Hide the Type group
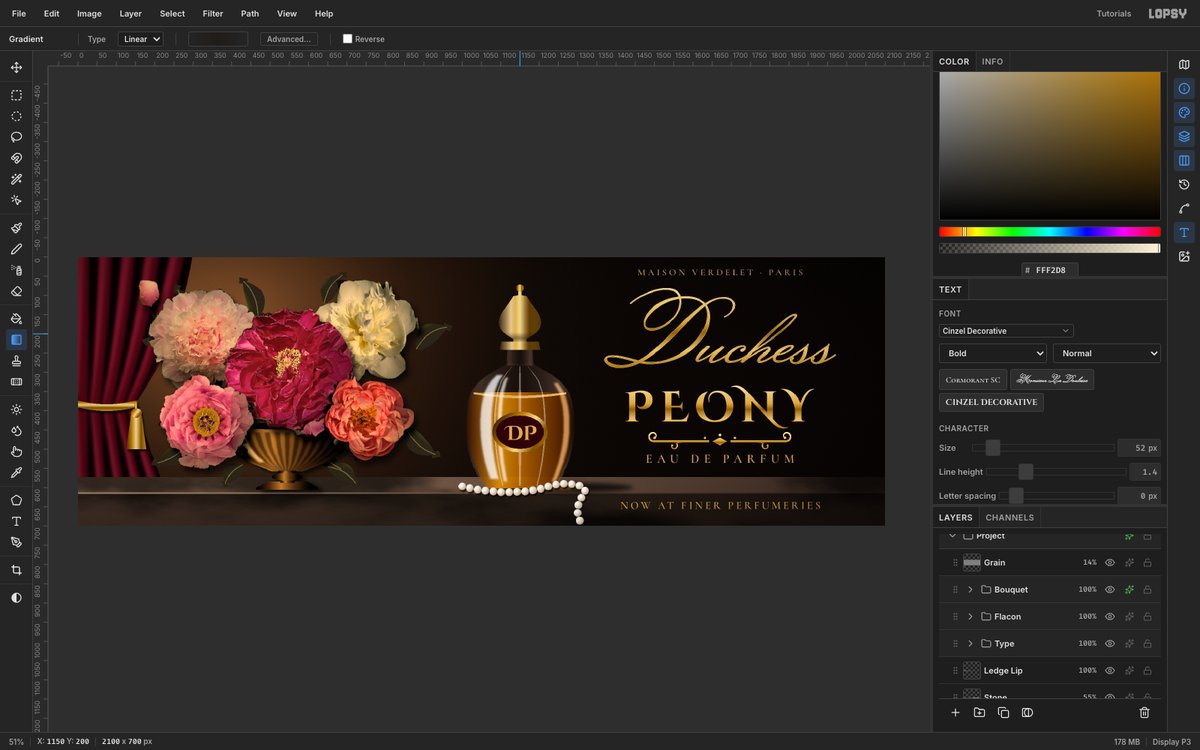Screen dimensions: 1200x750 pos(1110,644)
